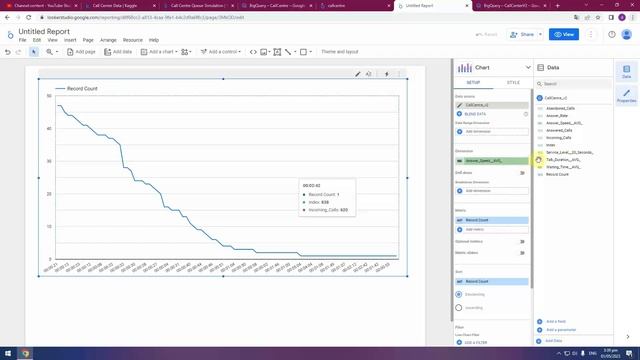Click Add dimension under Date Range Dimension
Image resolution: width=640 pixels, height=360 pixels.
pos(492,131)
